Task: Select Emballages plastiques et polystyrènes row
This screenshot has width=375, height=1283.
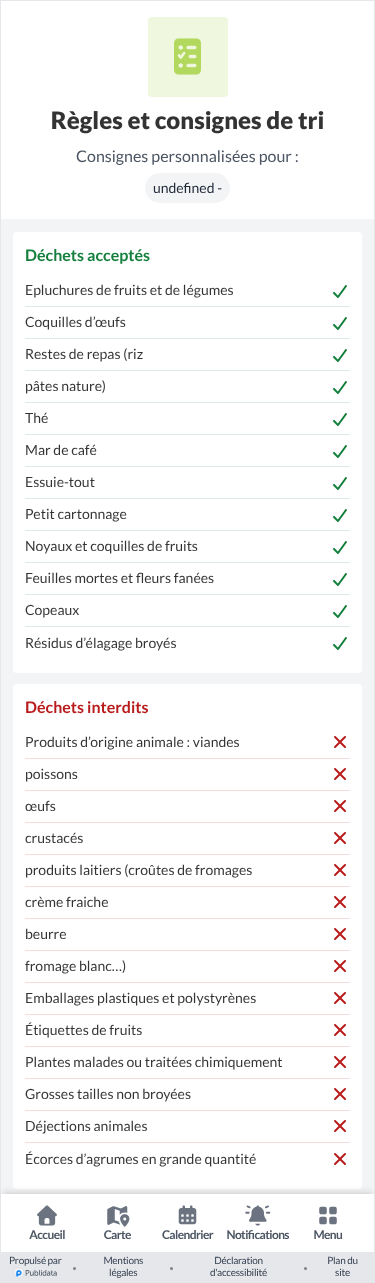Action: 188,998
